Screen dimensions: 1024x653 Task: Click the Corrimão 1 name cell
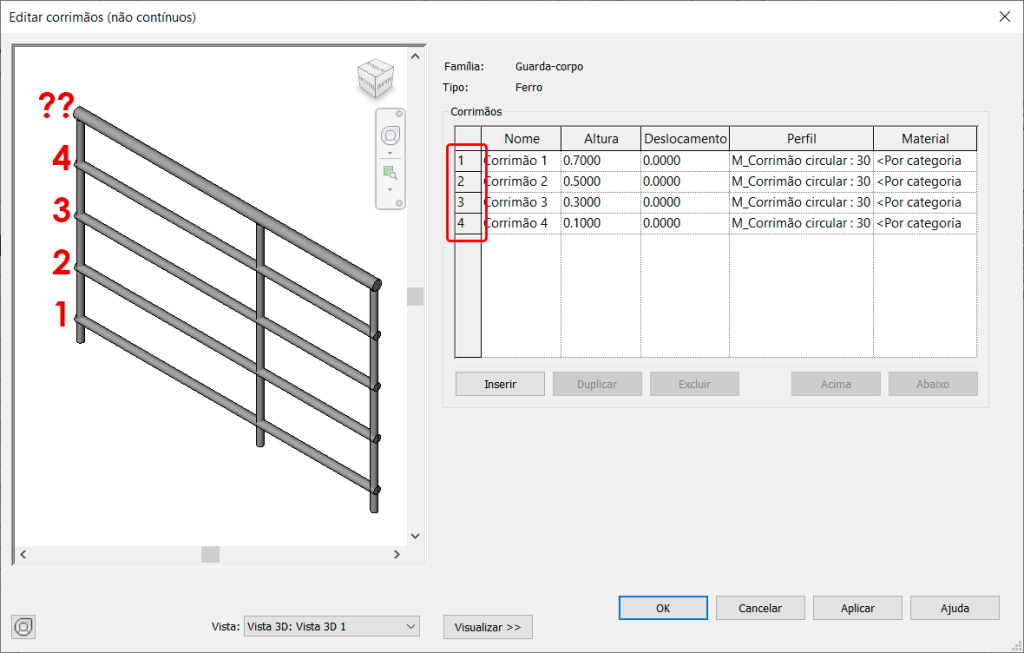click(x=521, y=161)
